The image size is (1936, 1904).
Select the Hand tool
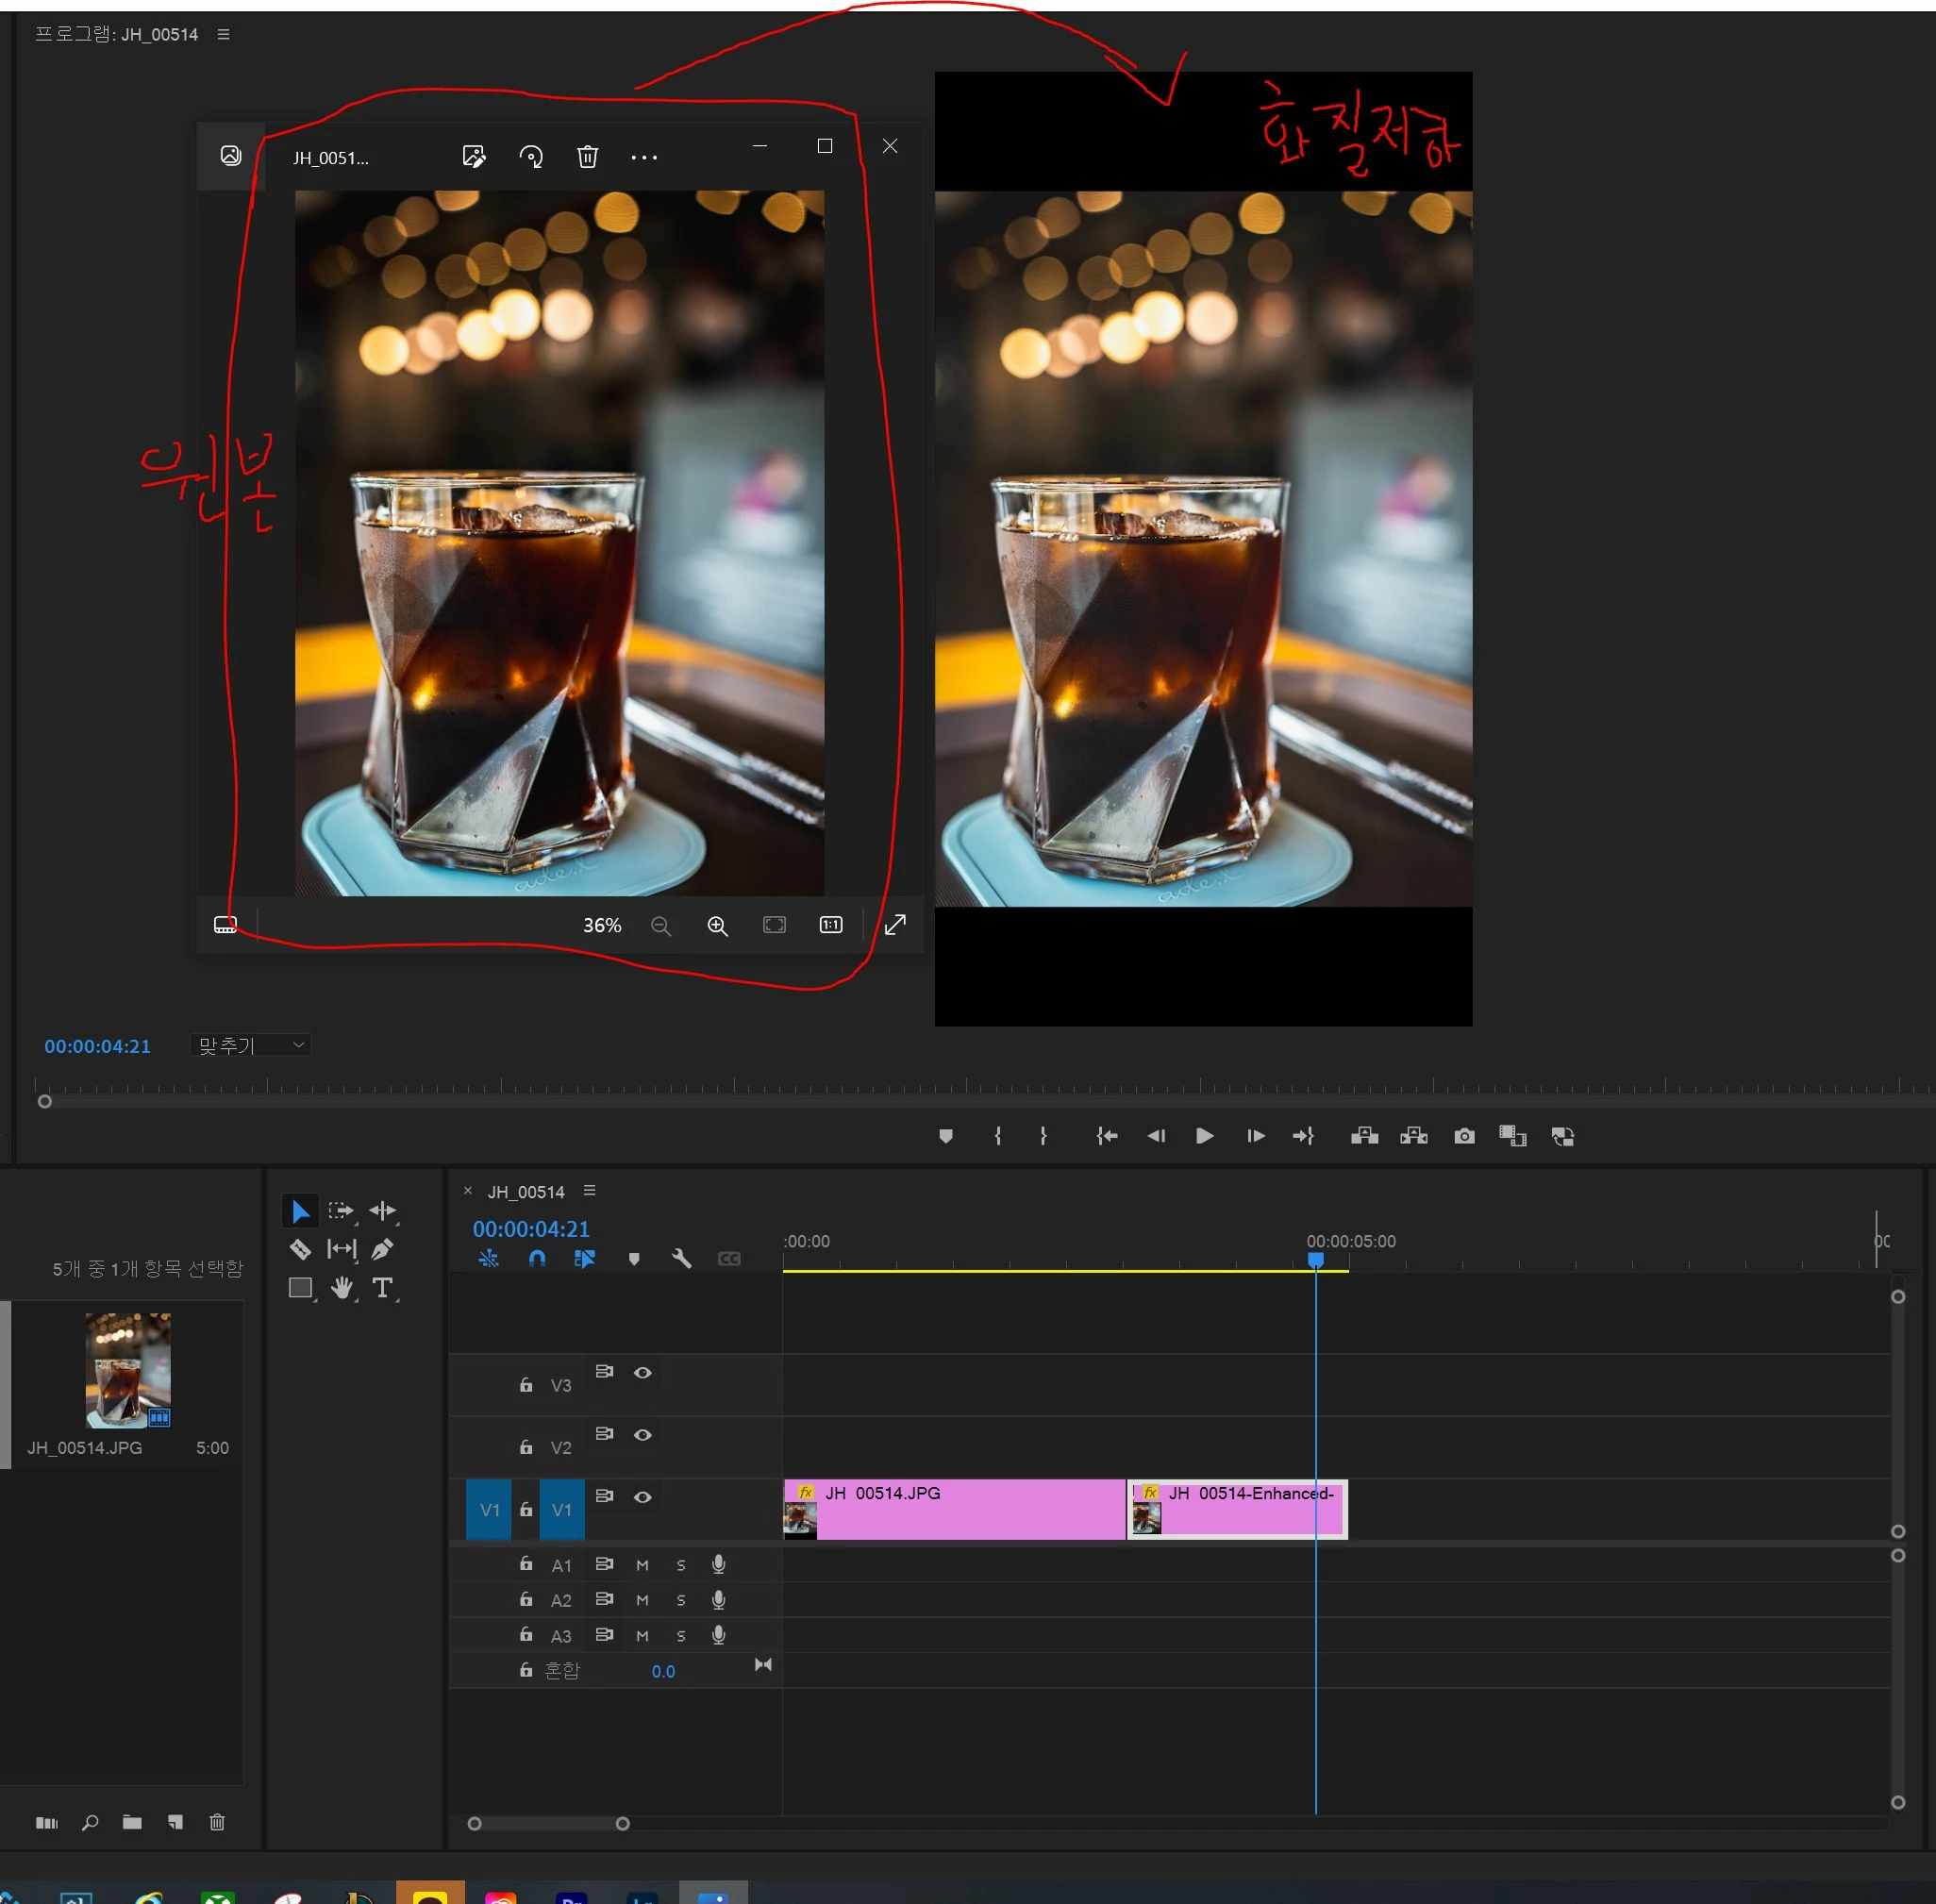342,1288
